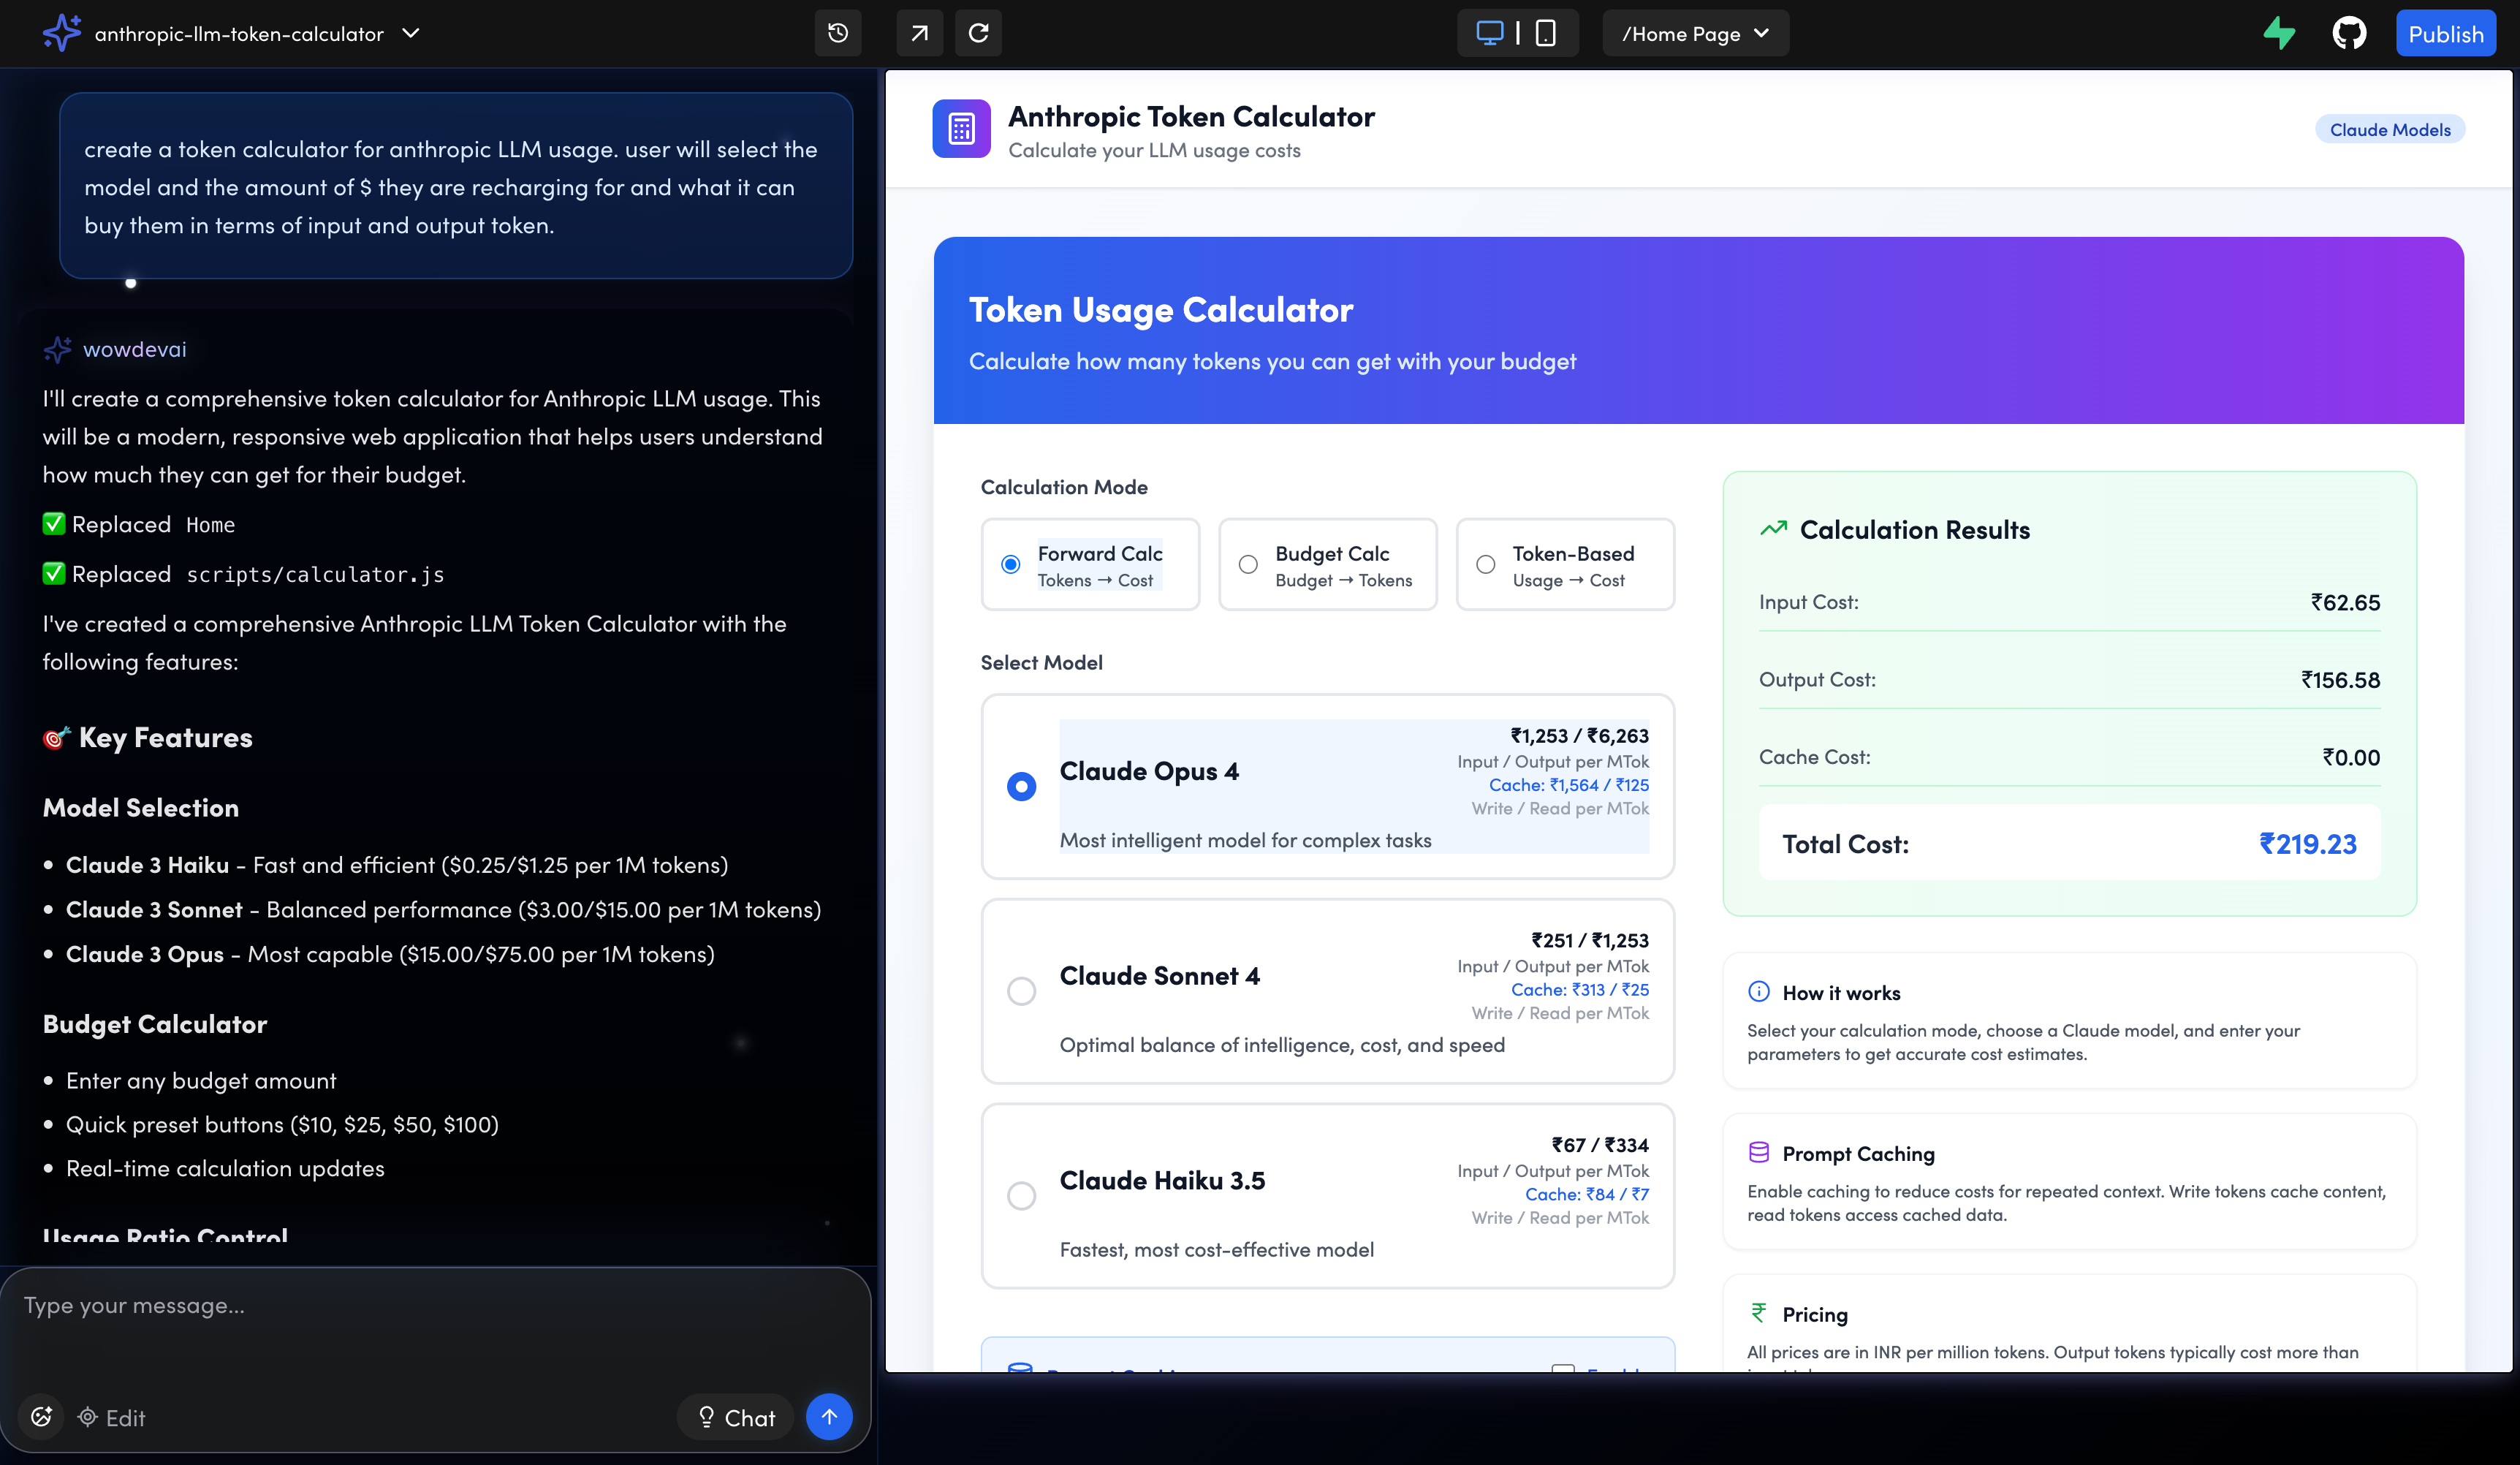
Task: Click the Quick preset buttons bullet
Action: tap(282, 1124)
